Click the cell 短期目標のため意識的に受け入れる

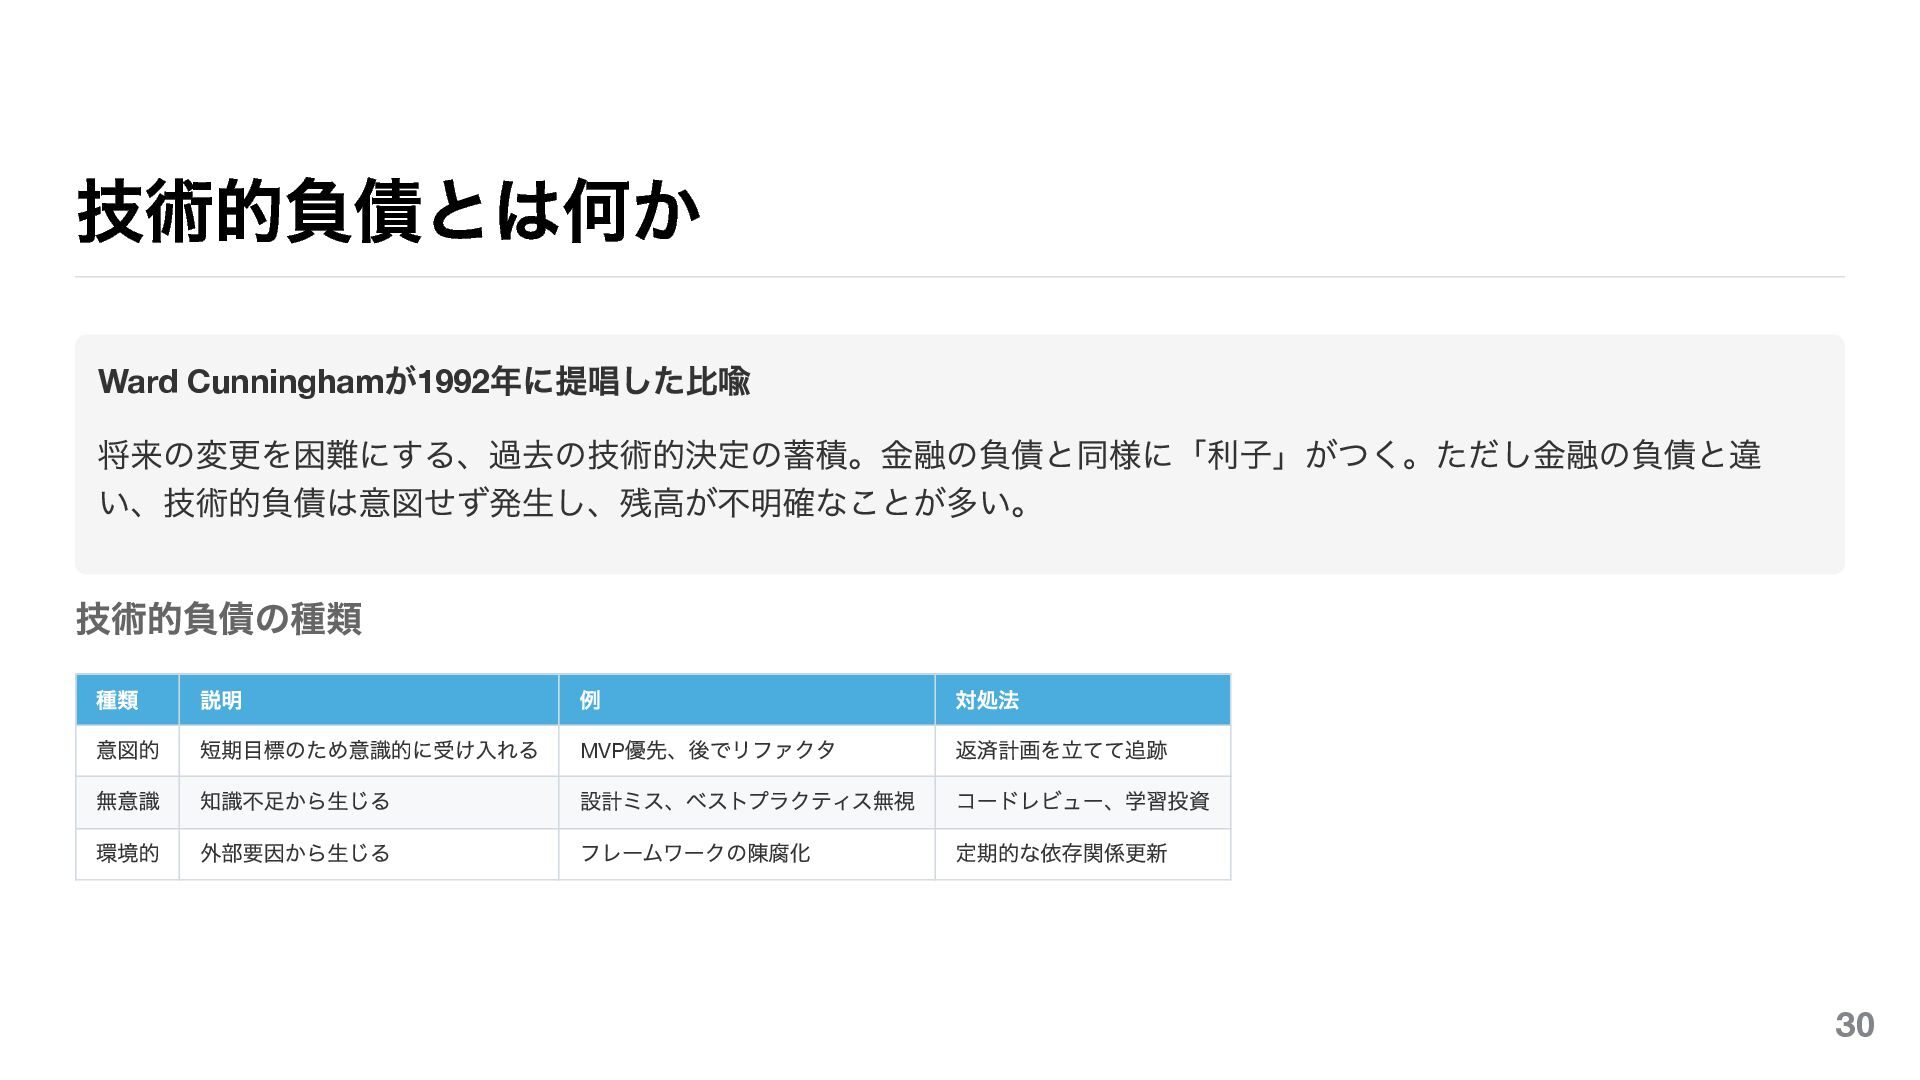pos(368,750)
